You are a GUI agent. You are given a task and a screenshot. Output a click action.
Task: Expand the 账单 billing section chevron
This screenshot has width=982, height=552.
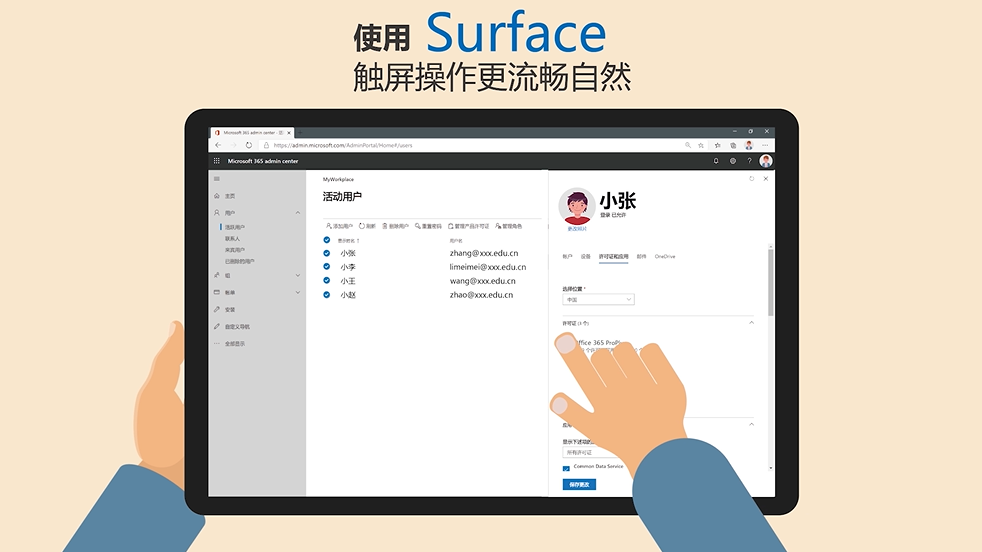pyautogui.click(x=297, y=293)
